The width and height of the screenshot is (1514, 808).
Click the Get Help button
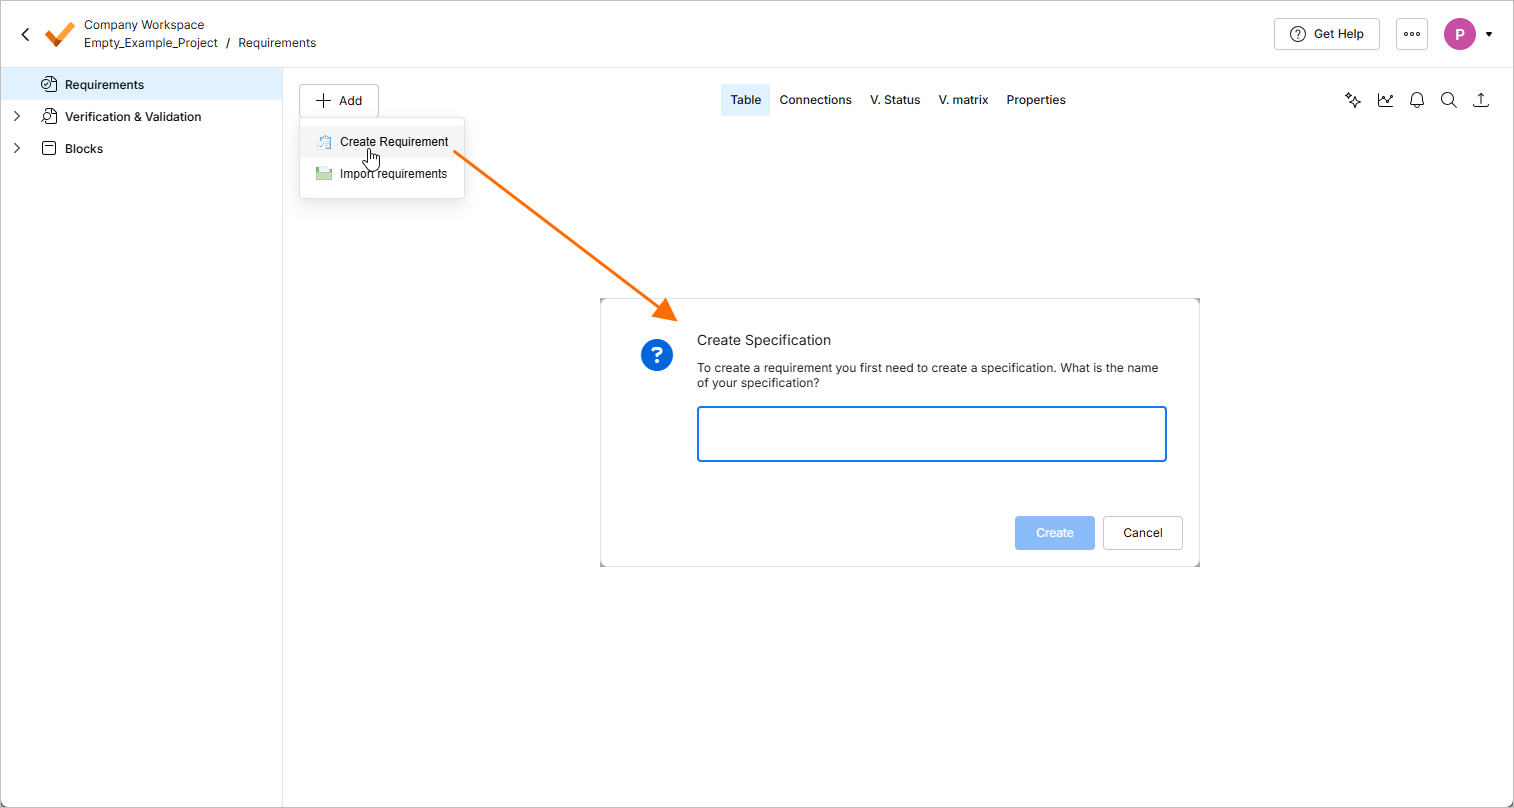(x=1326, y=34)
